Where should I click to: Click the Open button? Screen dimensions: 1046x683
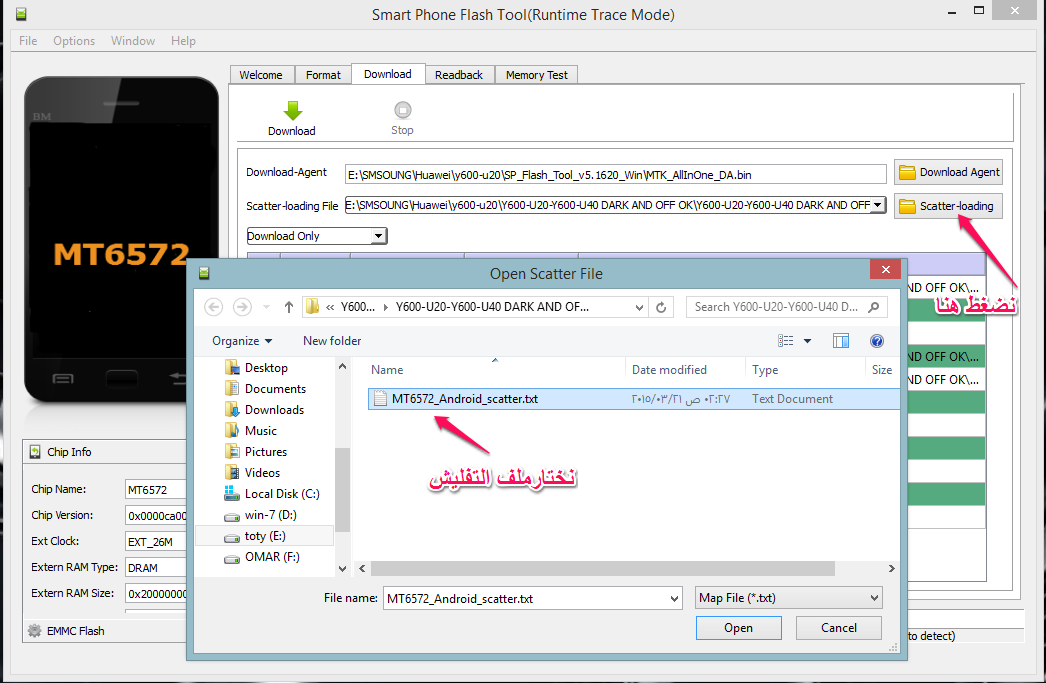click(x=738, y=628)
